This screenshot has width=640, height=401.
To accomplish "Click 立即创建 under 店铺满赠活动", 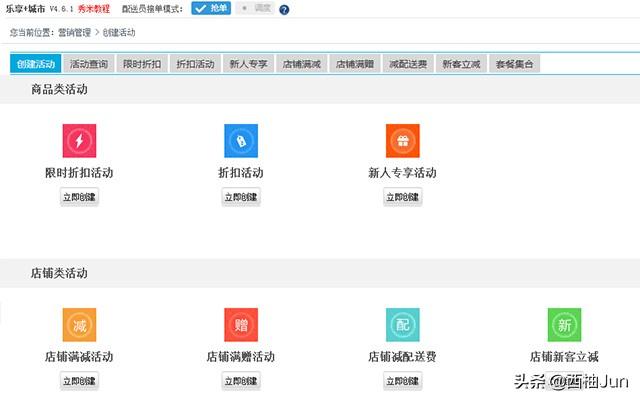I will [240, 381].
